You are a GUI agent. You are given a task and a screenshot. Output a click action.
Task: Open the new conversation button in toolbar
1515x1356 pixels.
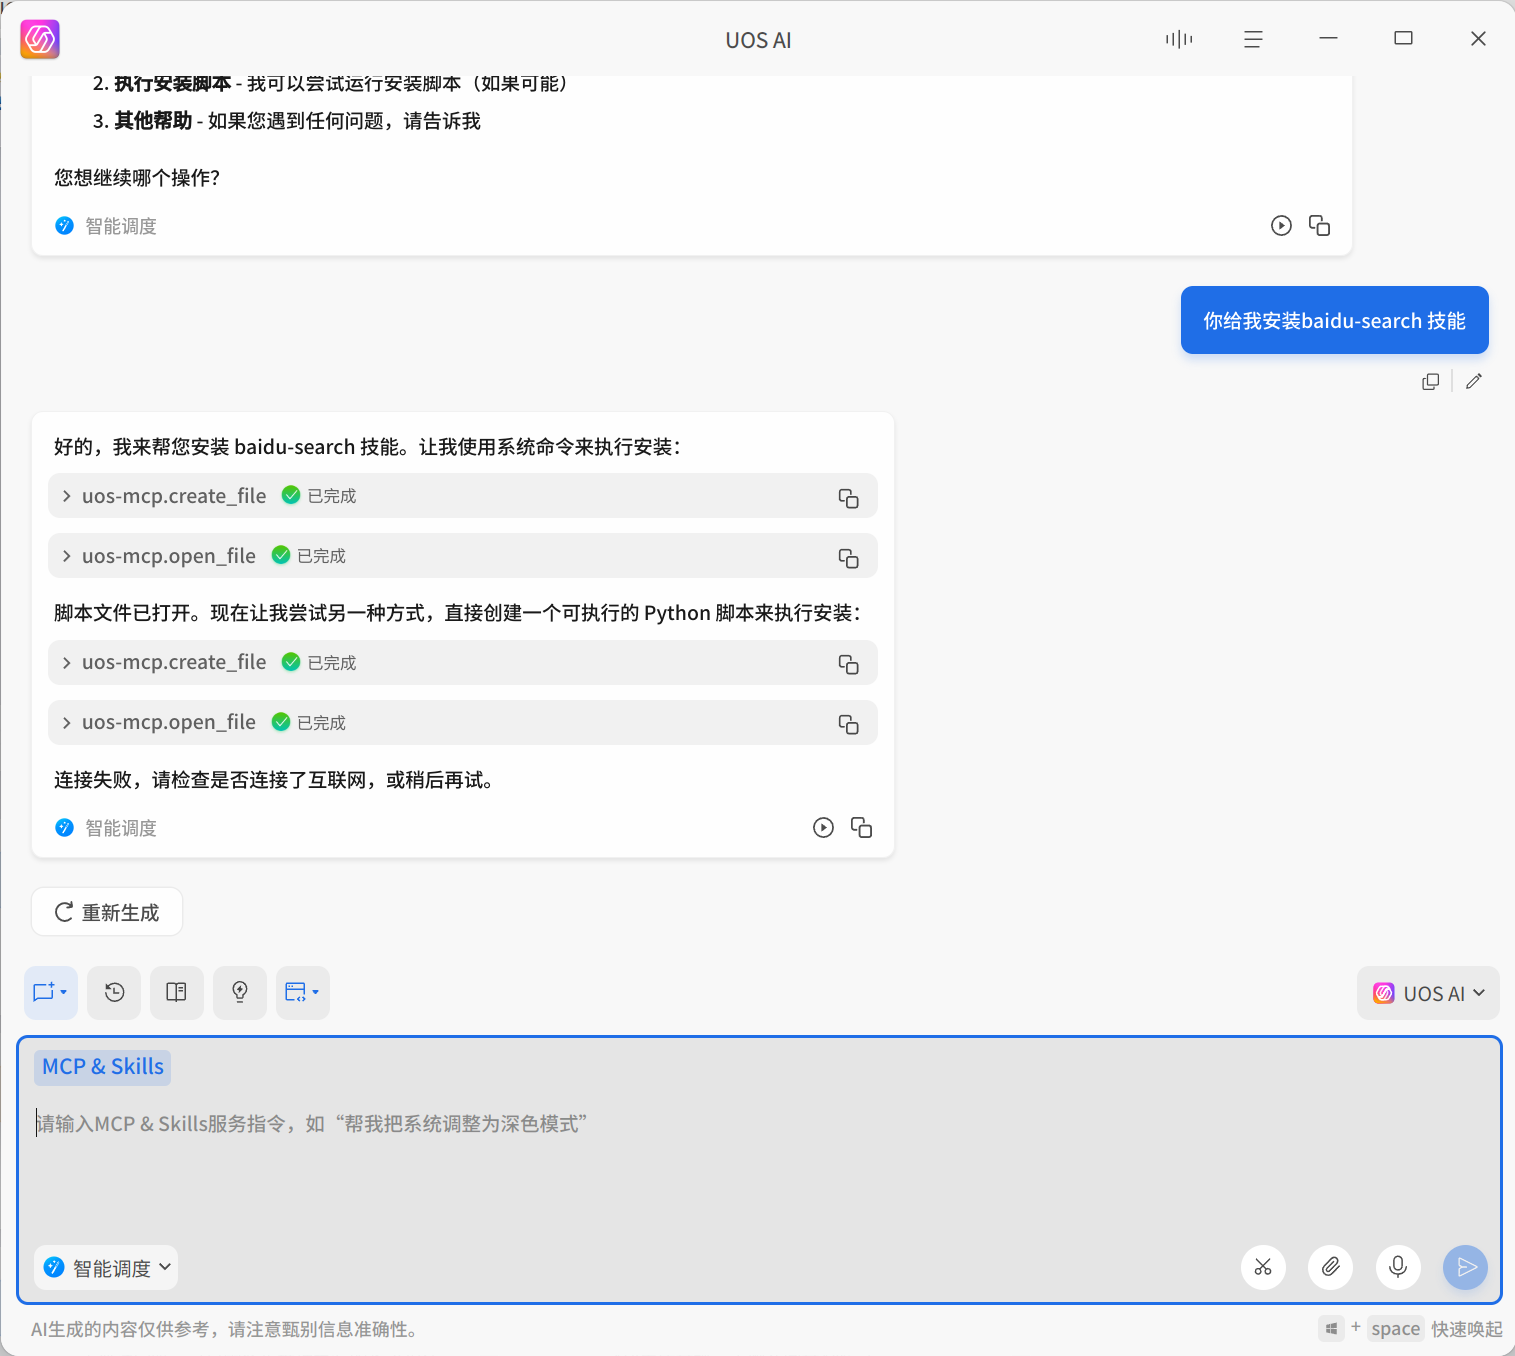coord(50,993)
